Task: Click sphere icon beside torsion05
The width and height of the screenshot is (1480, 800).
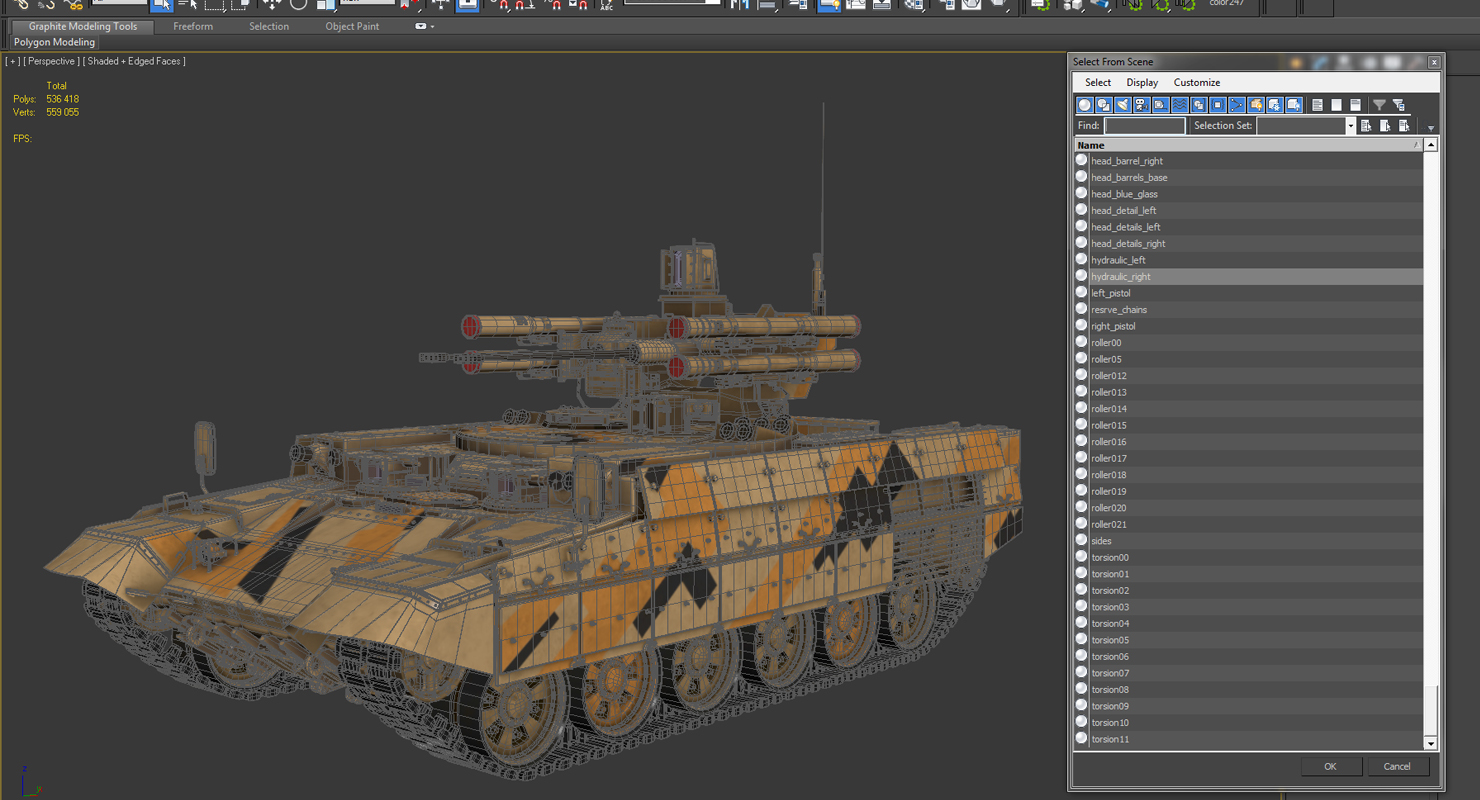Action: [1081, 640]
